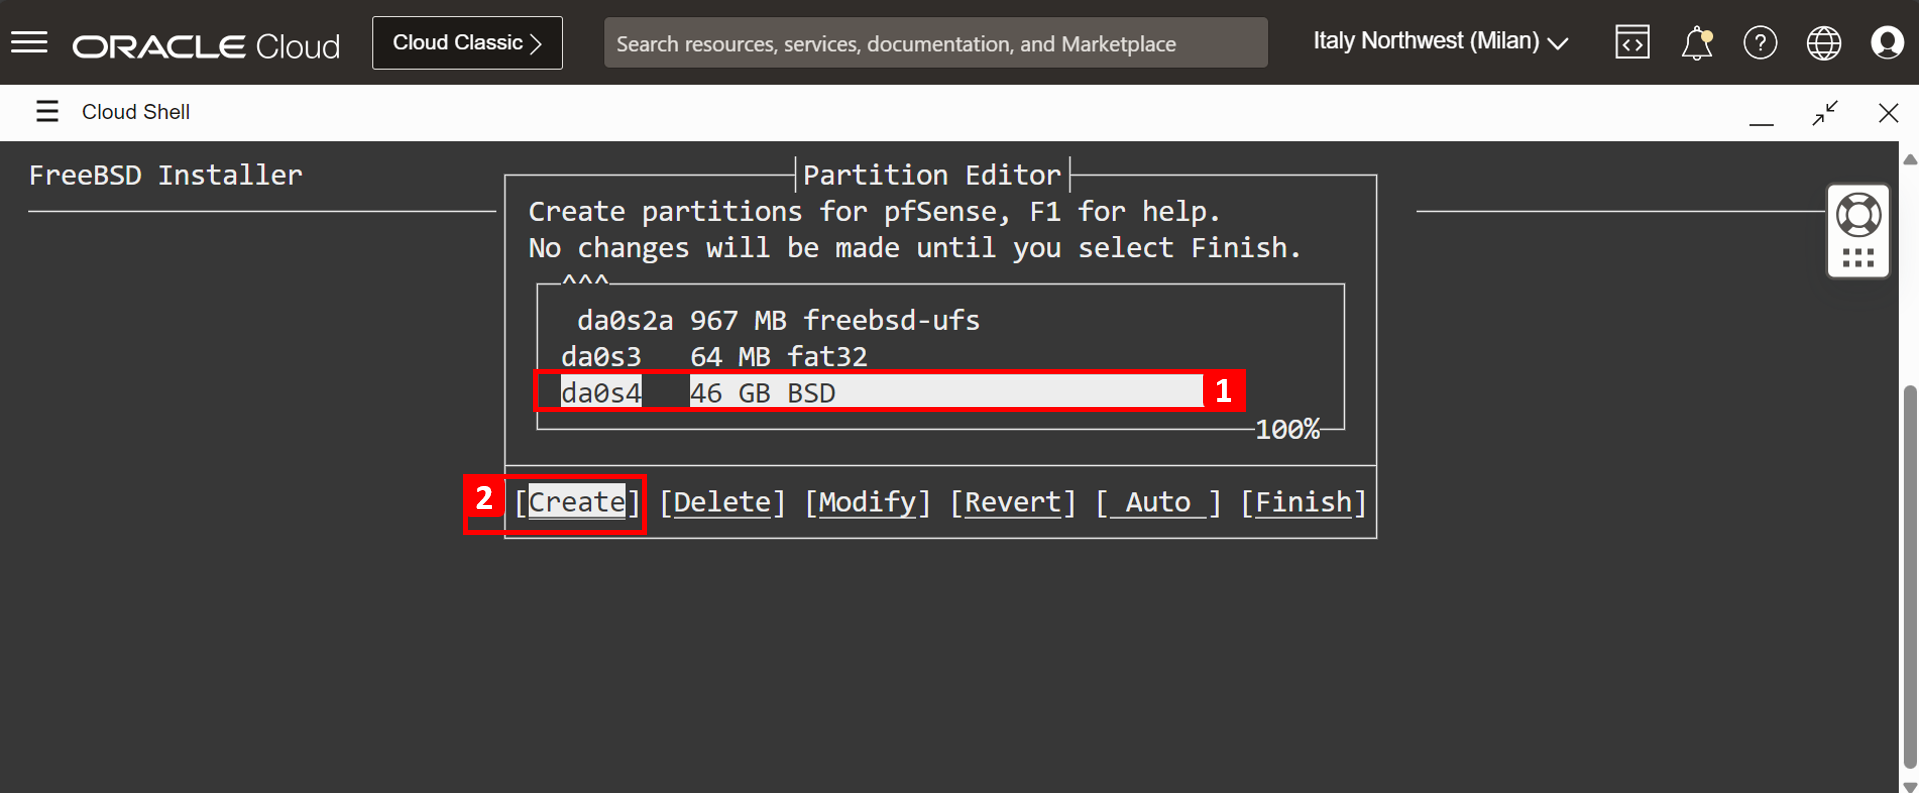Click the FreeBSD Installer heading text

(166, 175)
